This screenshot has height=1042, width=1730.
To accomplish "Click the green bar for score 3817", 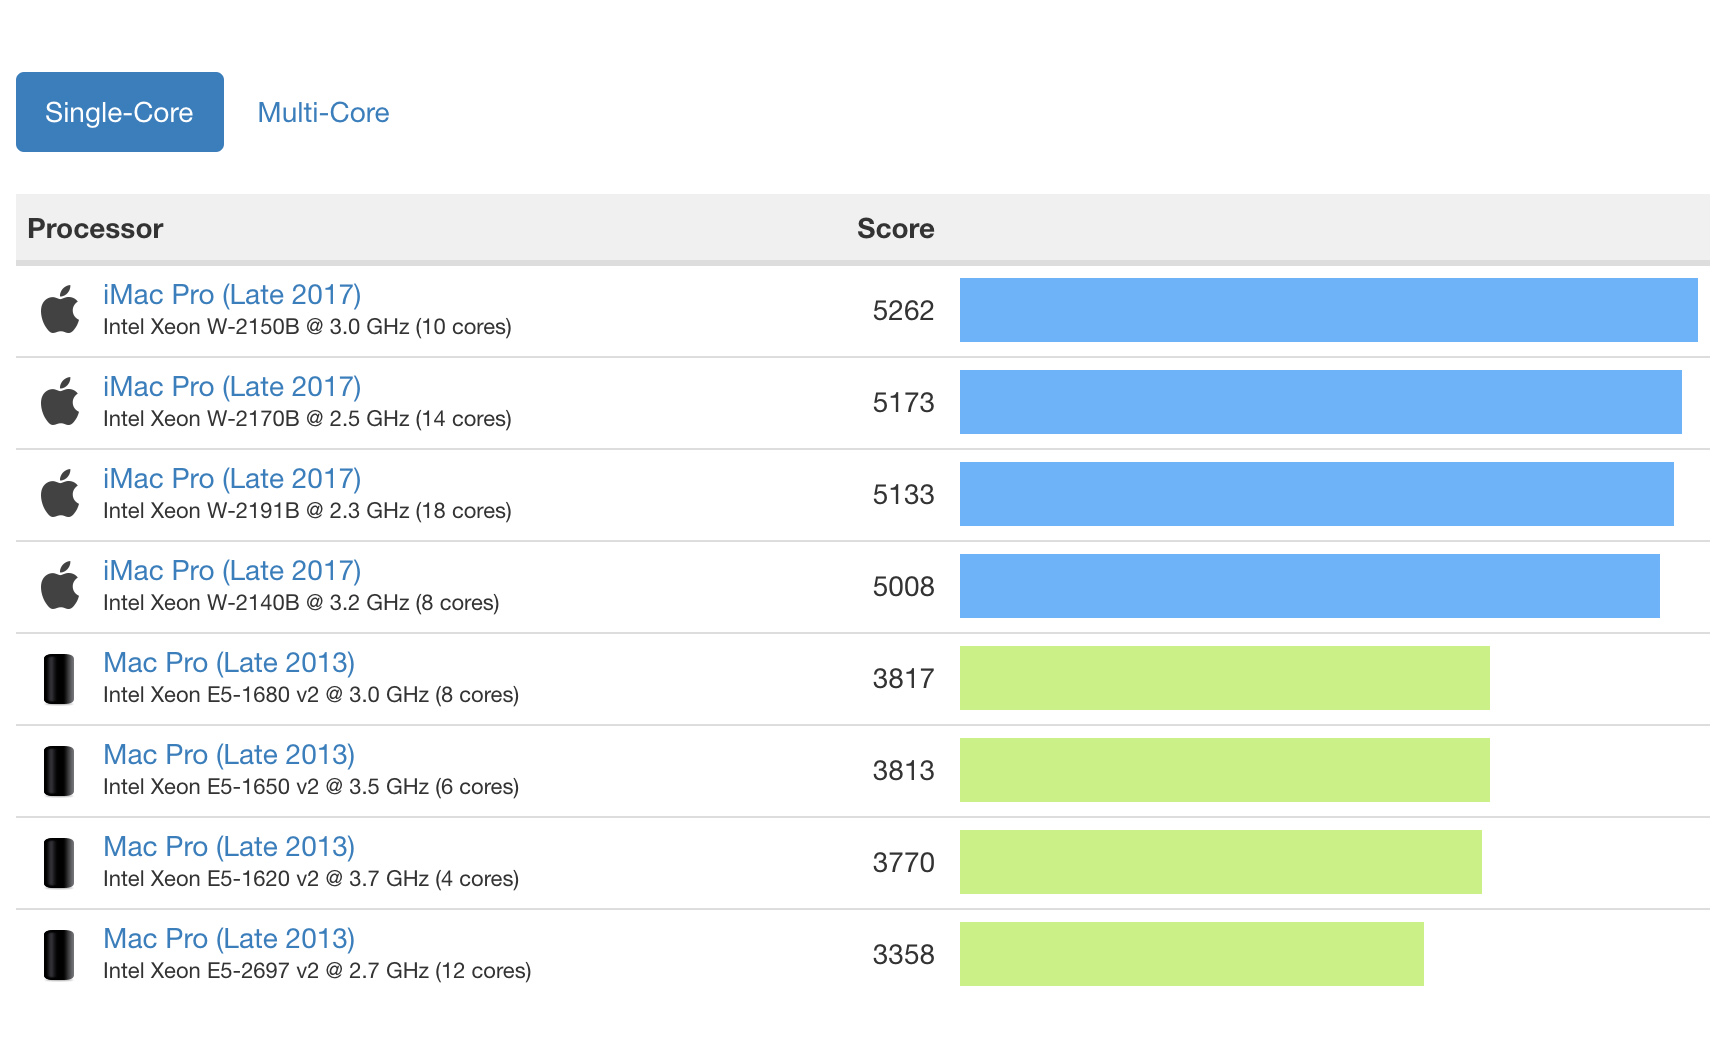I will pyautogui.click(x=1224, y=678).
